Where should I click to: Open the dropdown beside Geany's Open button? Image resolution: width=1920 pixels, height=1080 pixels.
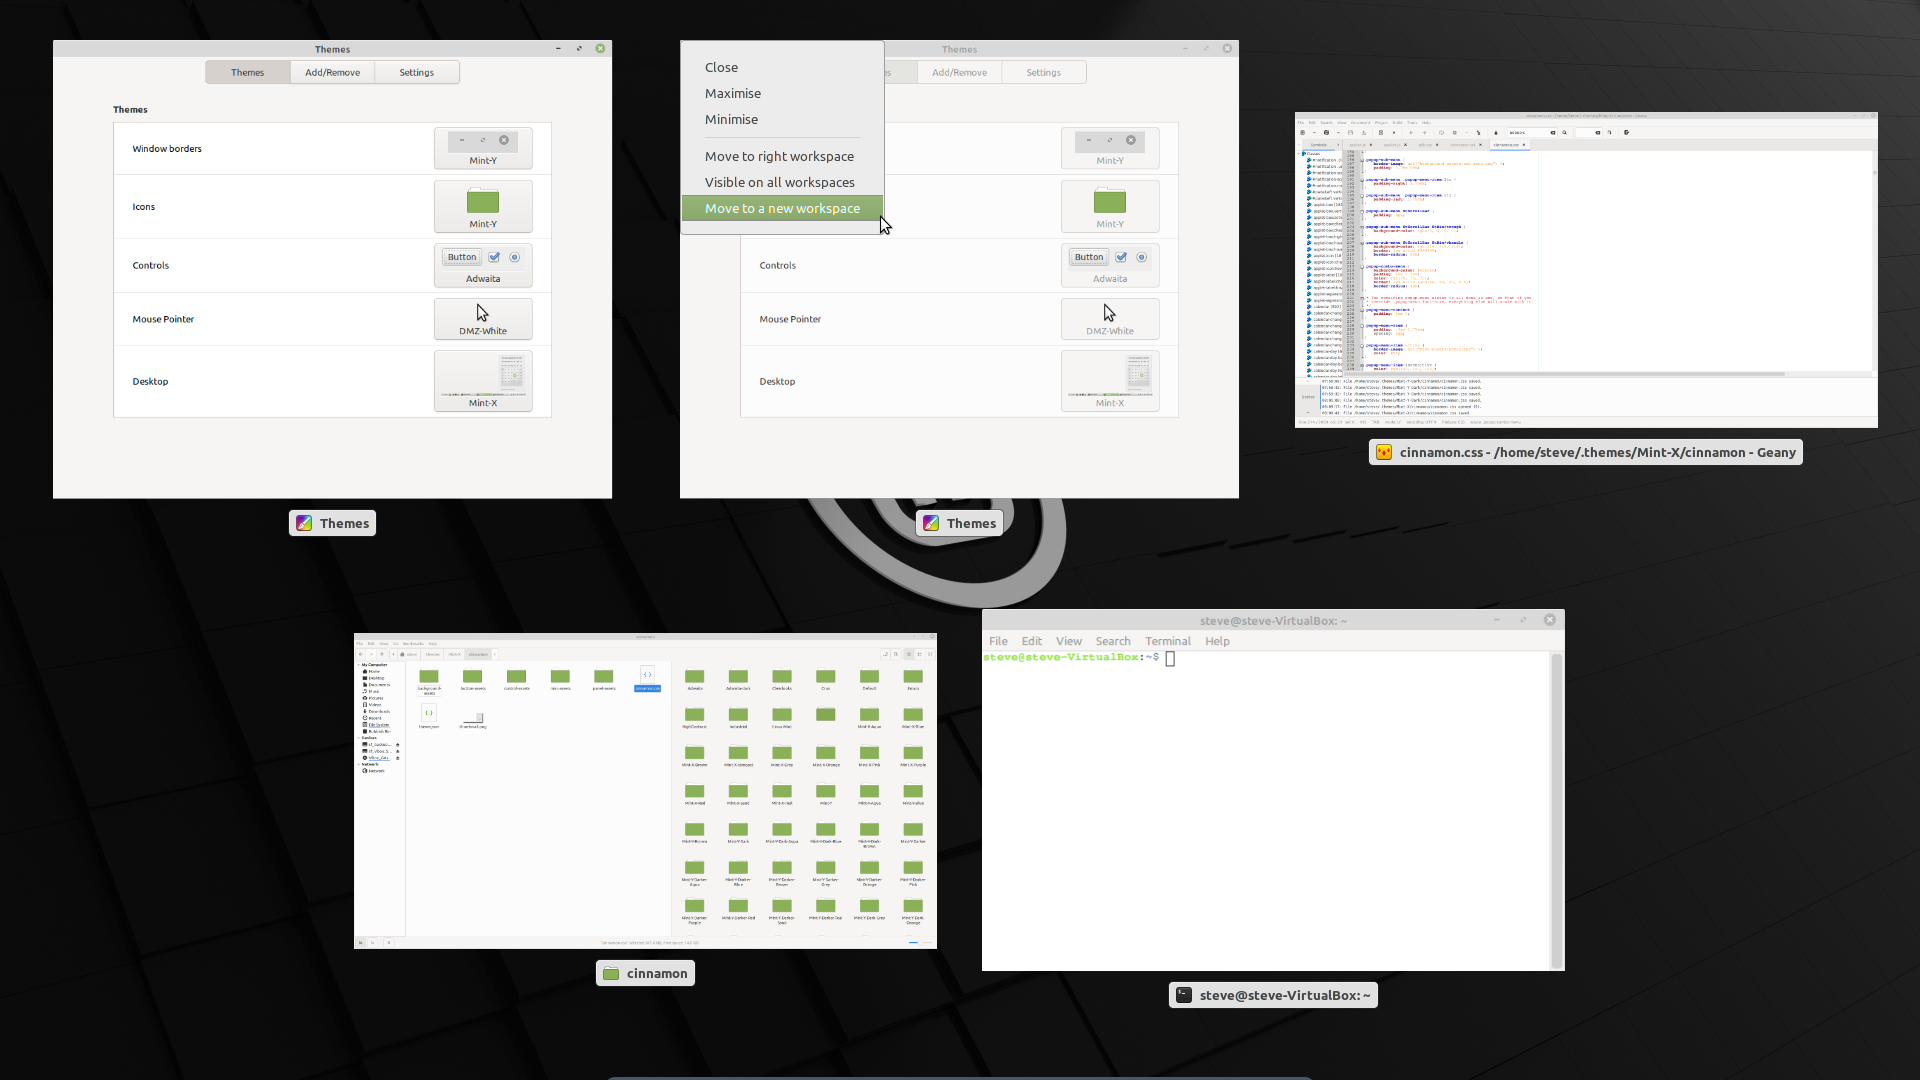click(x=1338, y=133)
